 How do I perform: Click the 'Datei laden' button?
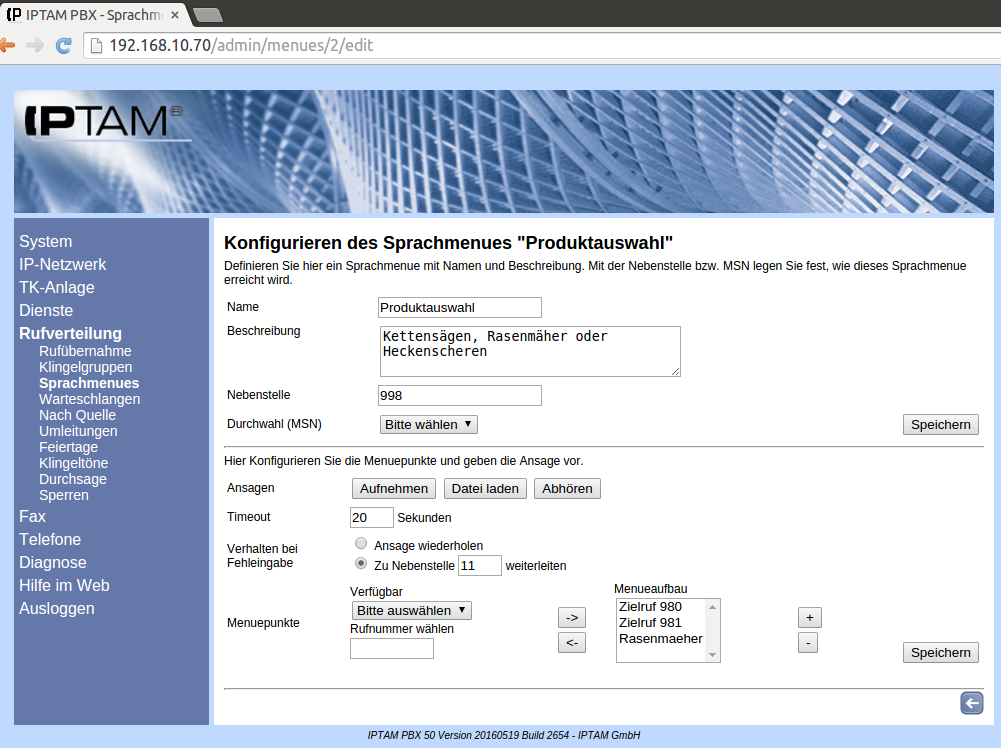[485, 489]
